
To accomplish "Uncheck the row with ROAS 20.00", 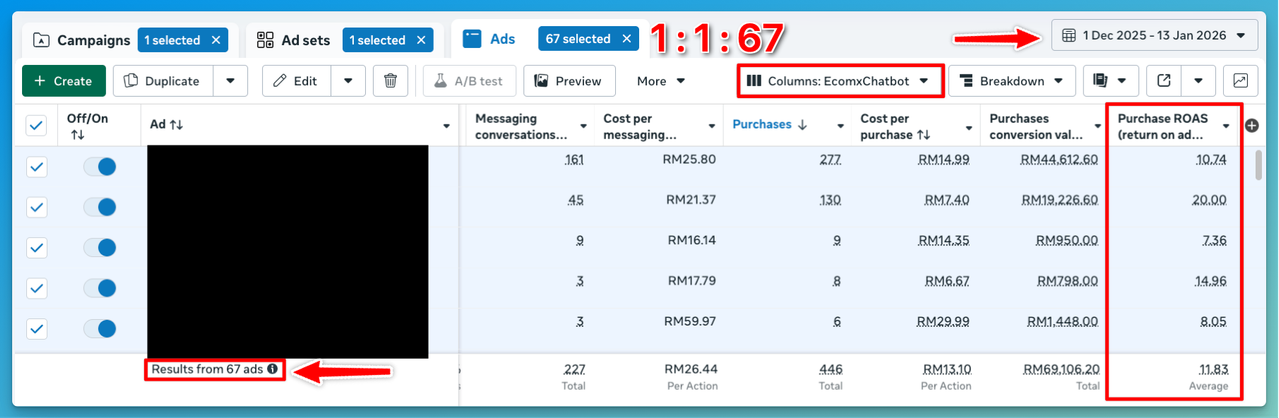I will 36,207.
